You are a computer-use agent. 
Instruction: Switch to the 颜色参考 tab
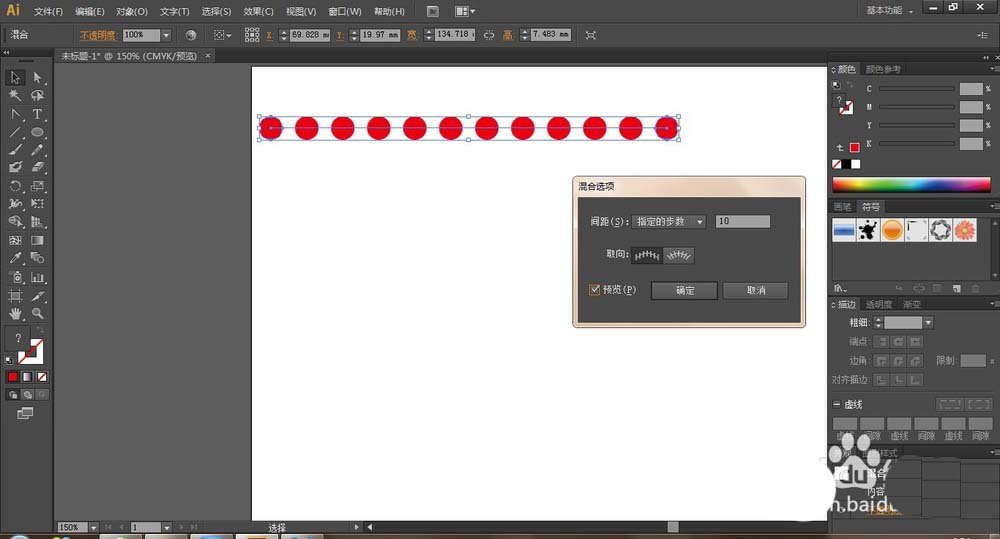[x=883, y=69]
